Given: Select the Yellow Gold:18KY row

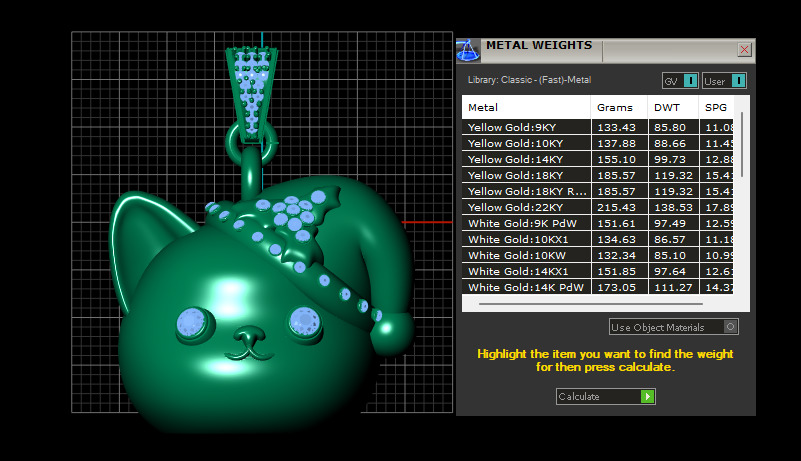Looking at the screenshot, I should [598, 175].
